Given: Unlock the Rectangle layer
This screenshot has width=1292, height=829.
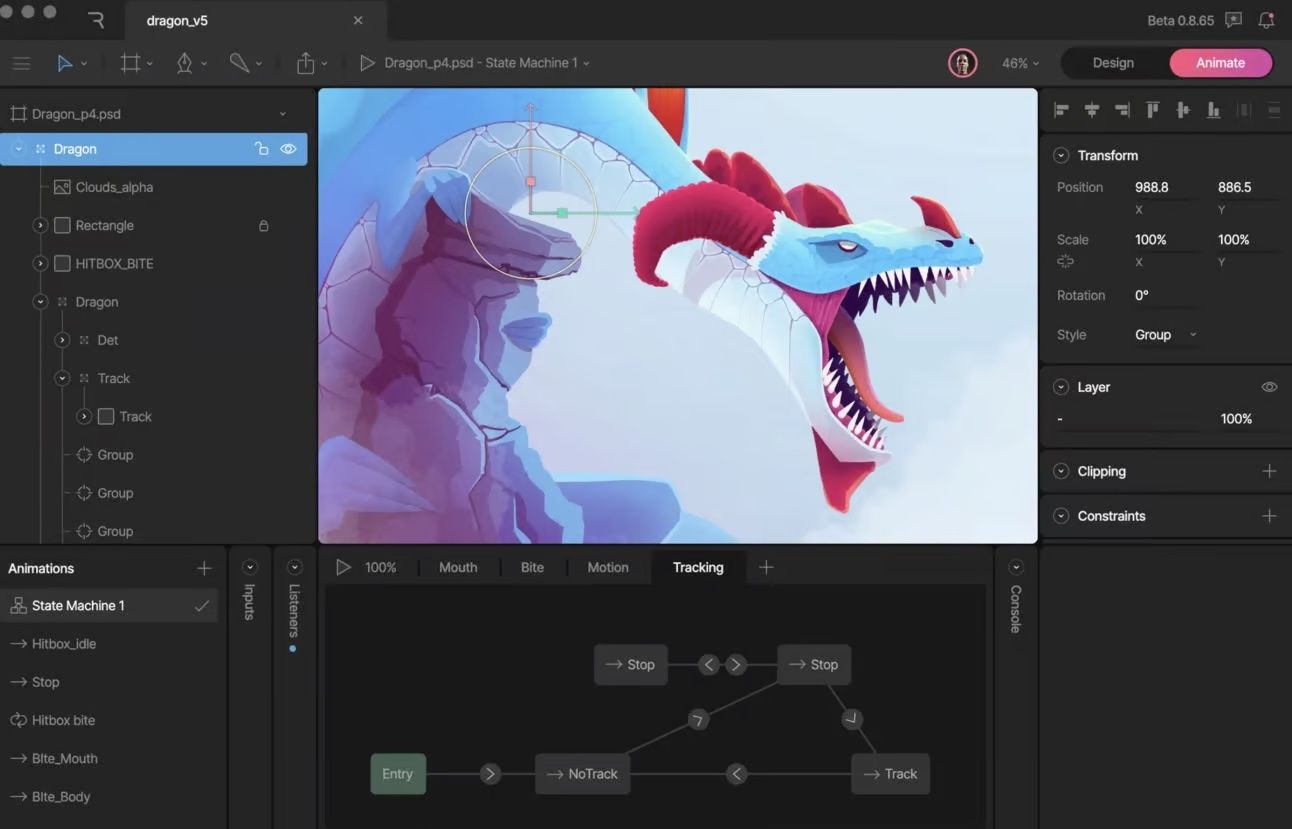Looking at the screenshot, I should 264,226.
